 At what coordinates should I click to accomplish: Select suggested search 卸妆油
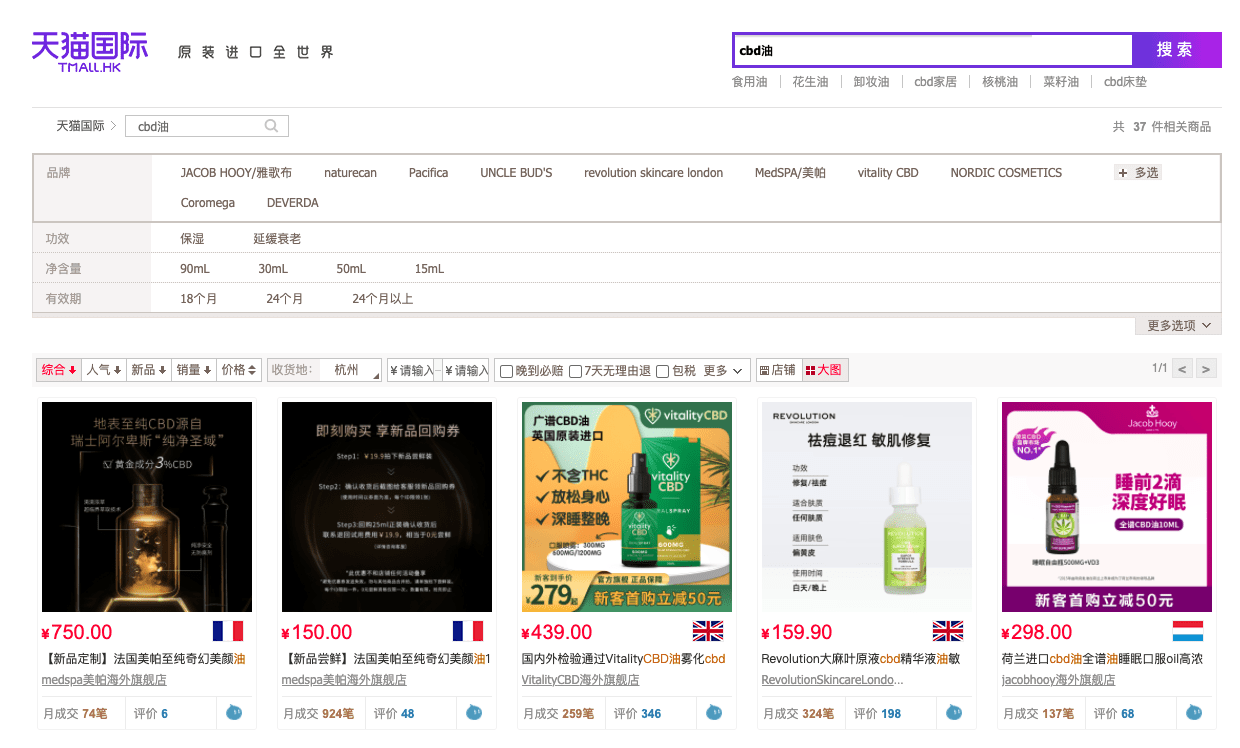pos(871,82)
